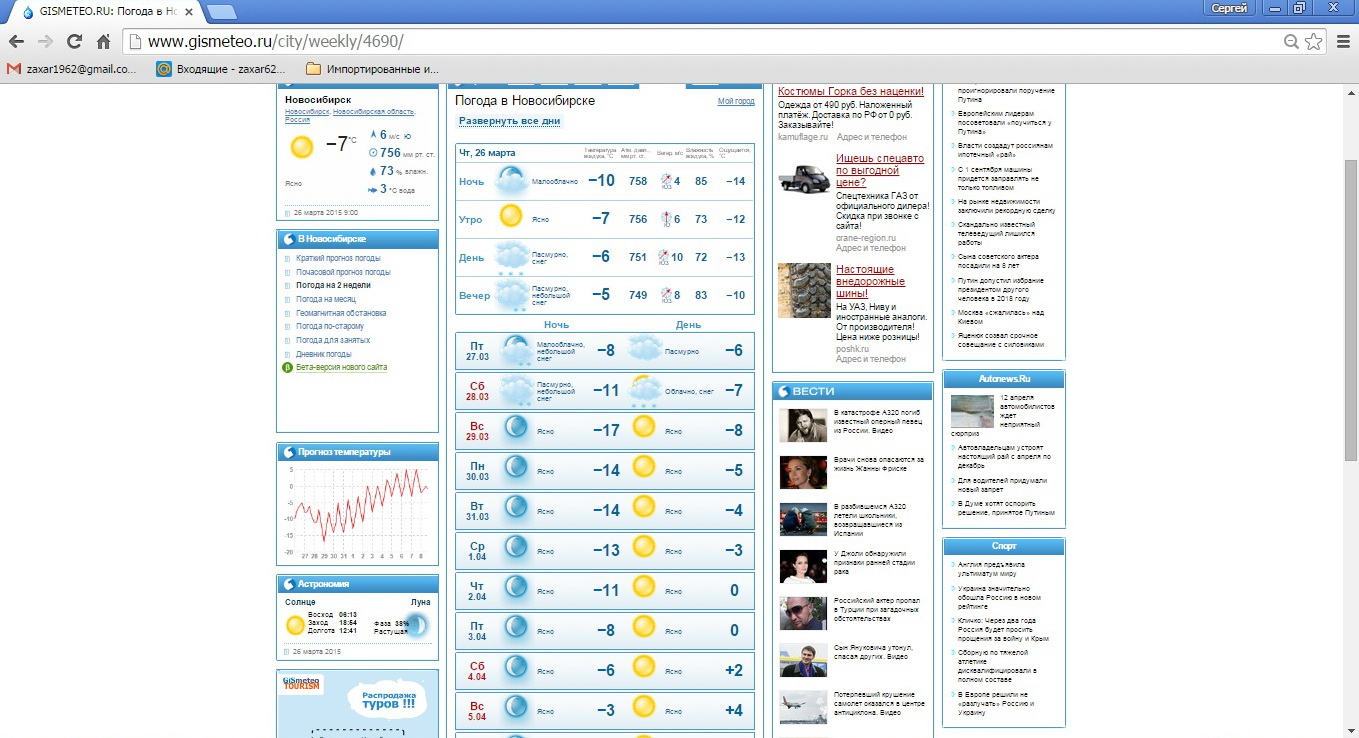Click the GAZ truck ad thumbnail

pos(803,181)
